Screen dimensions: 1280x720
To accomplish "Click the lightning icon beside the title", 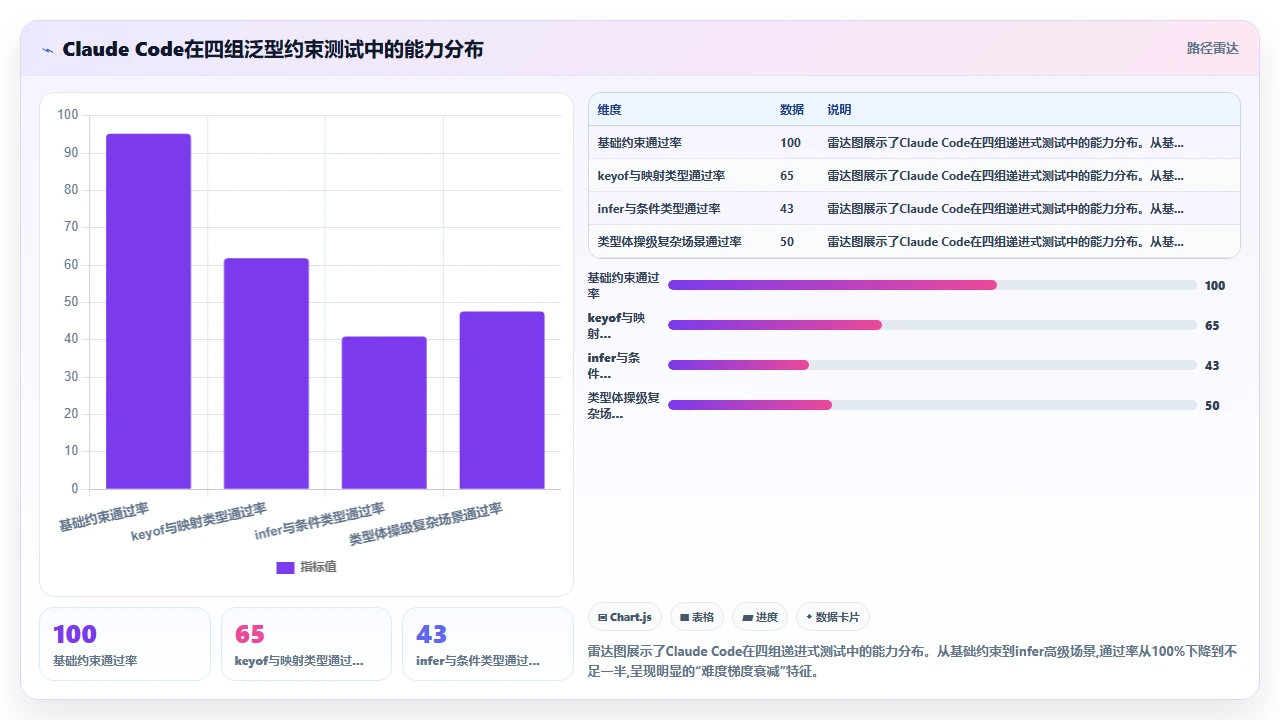I will coord(48,49).
